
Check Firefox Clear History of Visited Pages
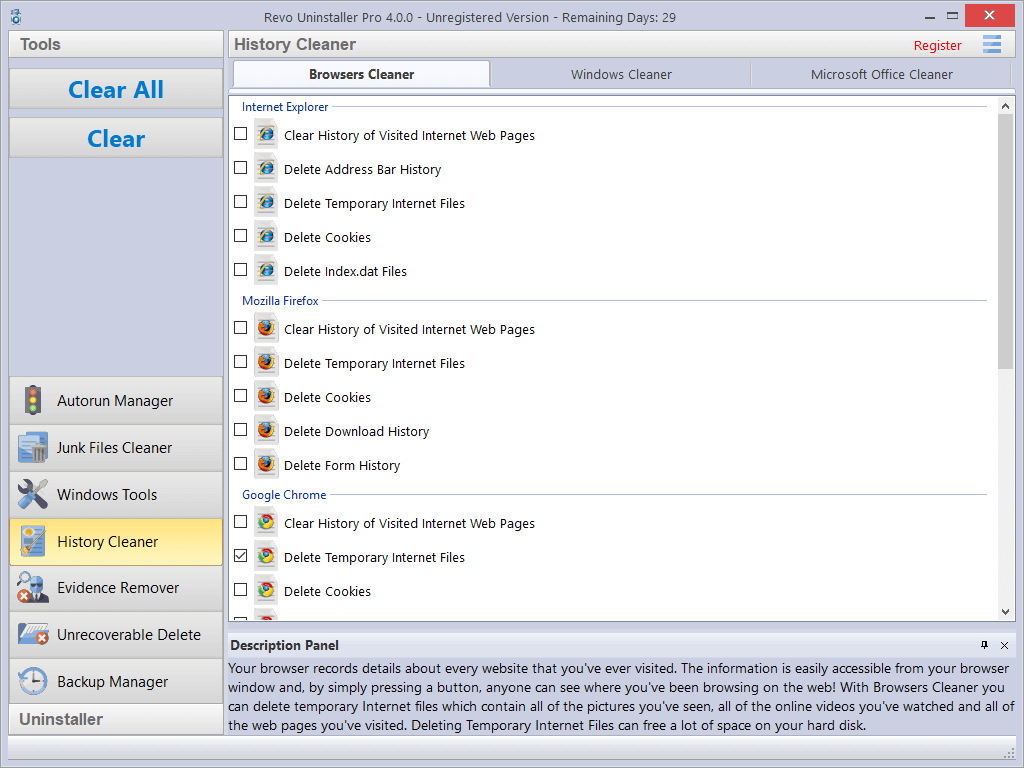[240, 328]
